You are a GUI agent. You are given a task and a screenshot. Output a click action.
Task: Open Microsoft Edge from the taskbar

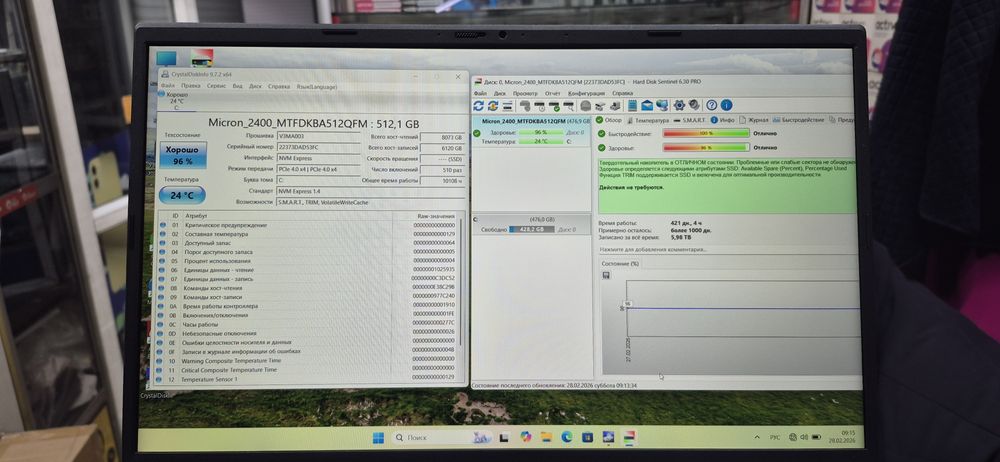(x=566, y=437)
